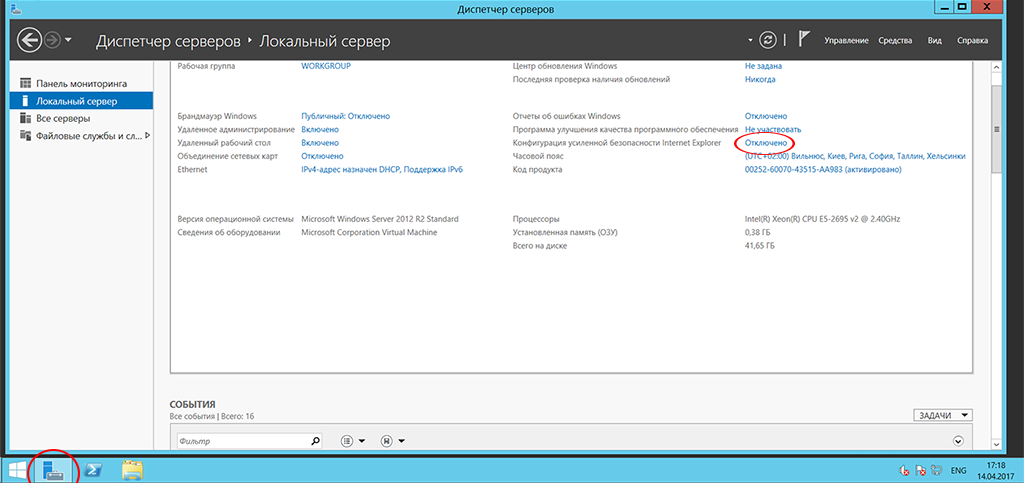
Task: Click Отключено for Internet Explorer enhanced security
Action: point(766,142)
